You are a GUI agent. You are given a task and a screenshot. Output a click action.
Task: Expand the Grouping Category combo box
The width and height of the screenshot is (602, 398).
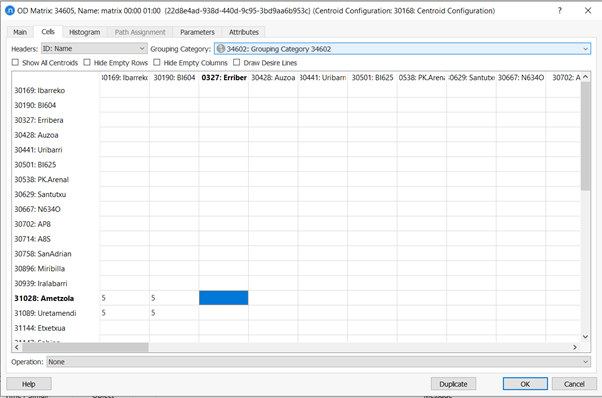pos(402,49)
